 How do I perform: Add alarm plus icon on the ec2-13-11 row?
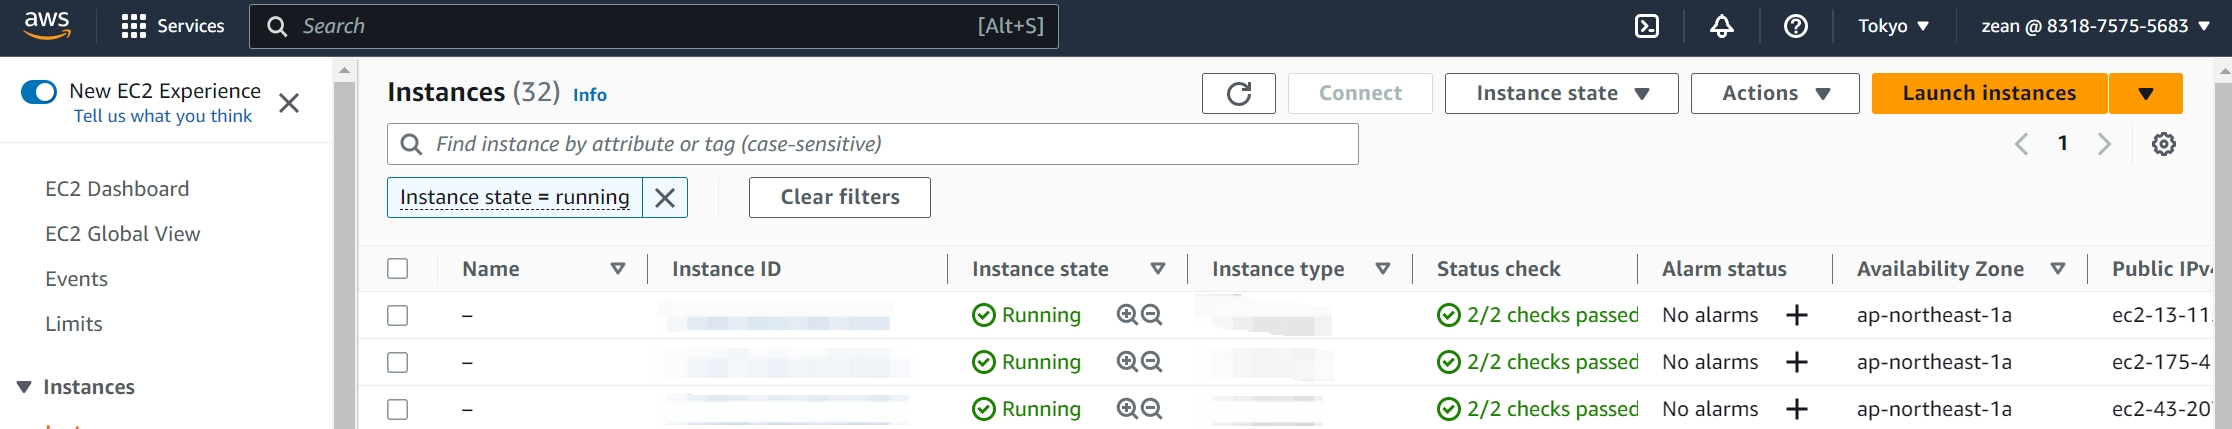[x=1797, y=315]
